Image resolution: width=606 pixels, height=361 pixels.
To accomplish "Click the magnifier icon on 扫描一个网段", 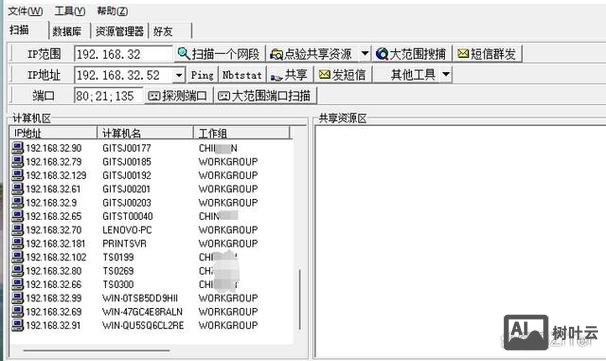I will (183, 54).
